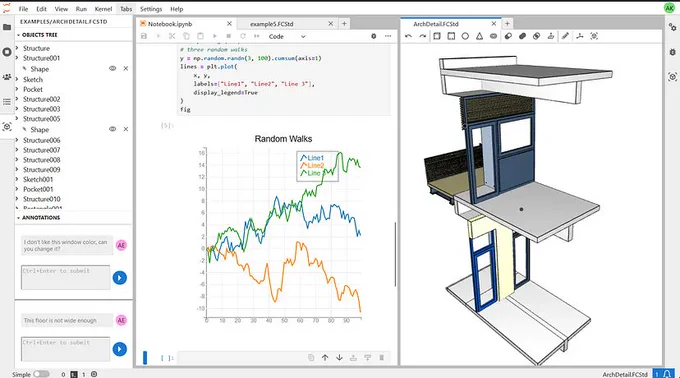This screenshot has height=378, width=680.
Task: Toggle visibility of first Shape item
Action: (x=112, y=68)
